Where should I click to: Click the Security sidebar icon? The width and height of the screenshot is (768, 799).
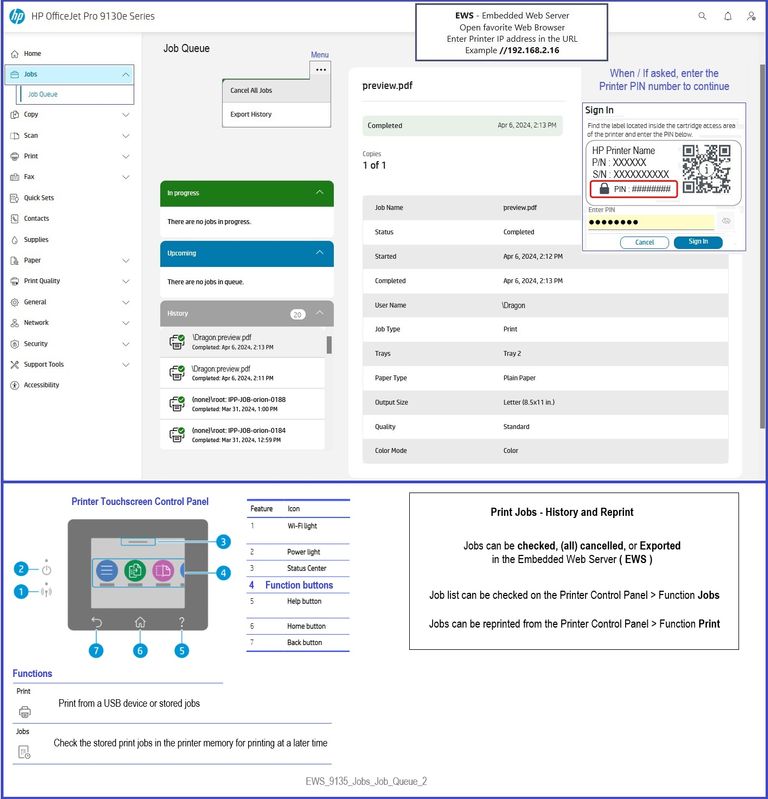pyautogui.click(x=15, y=344)
